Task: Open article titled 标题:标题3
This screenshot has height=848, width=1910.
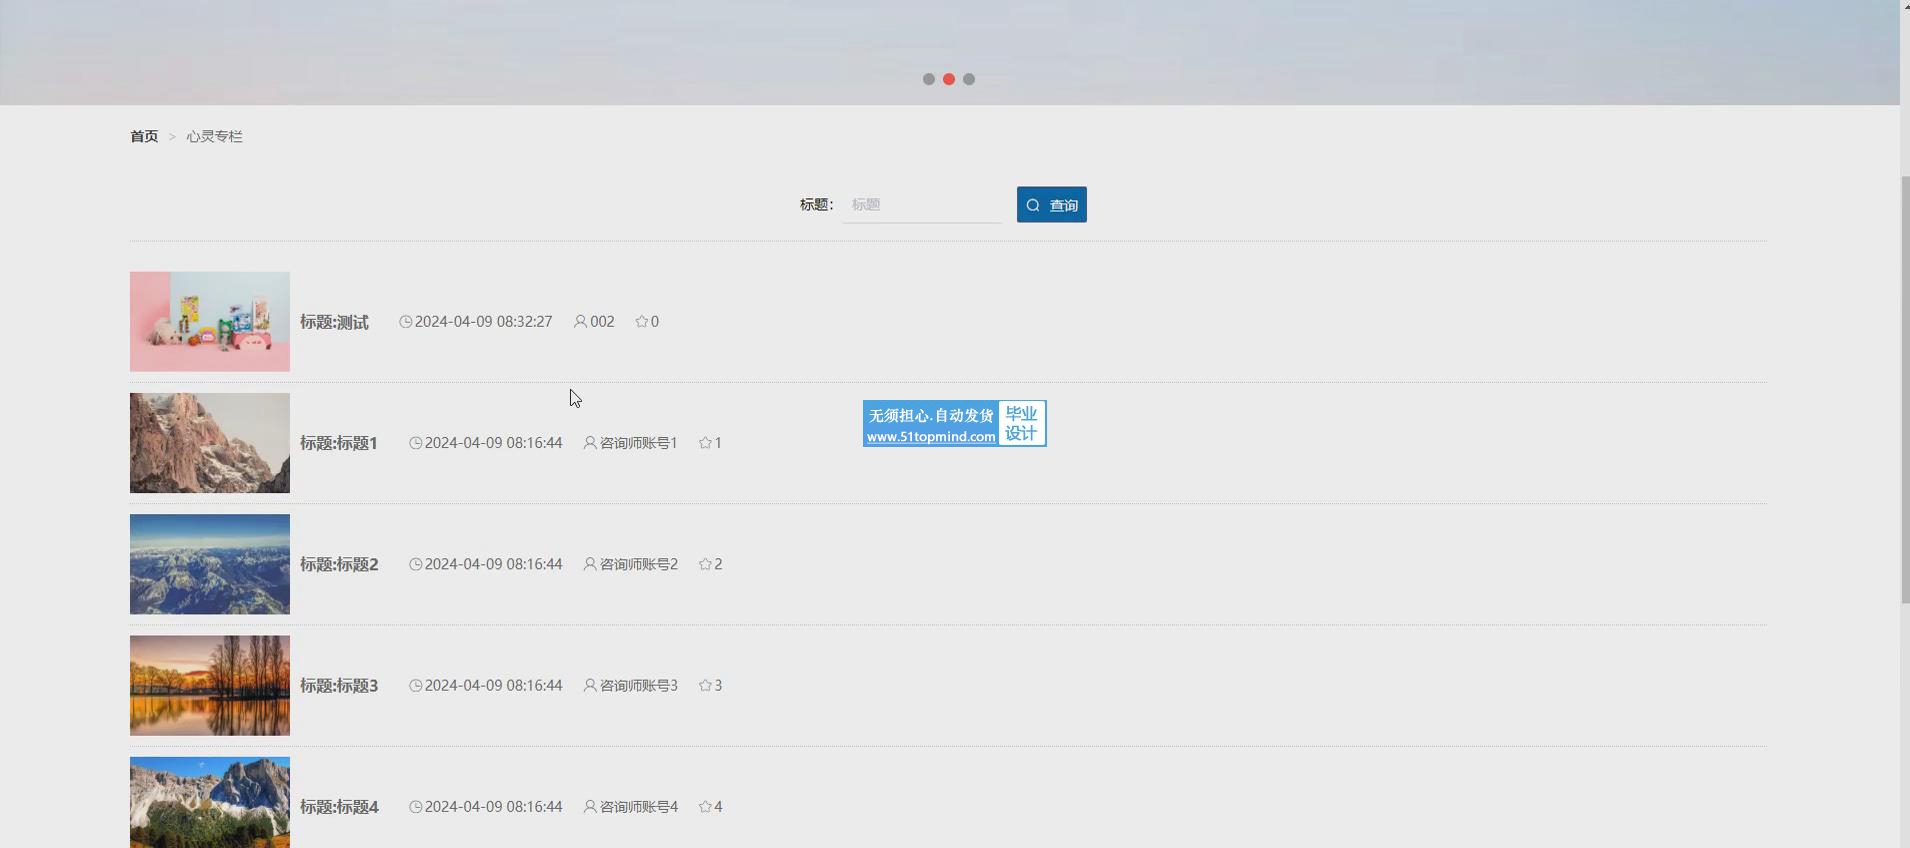Action: (339, 686)
